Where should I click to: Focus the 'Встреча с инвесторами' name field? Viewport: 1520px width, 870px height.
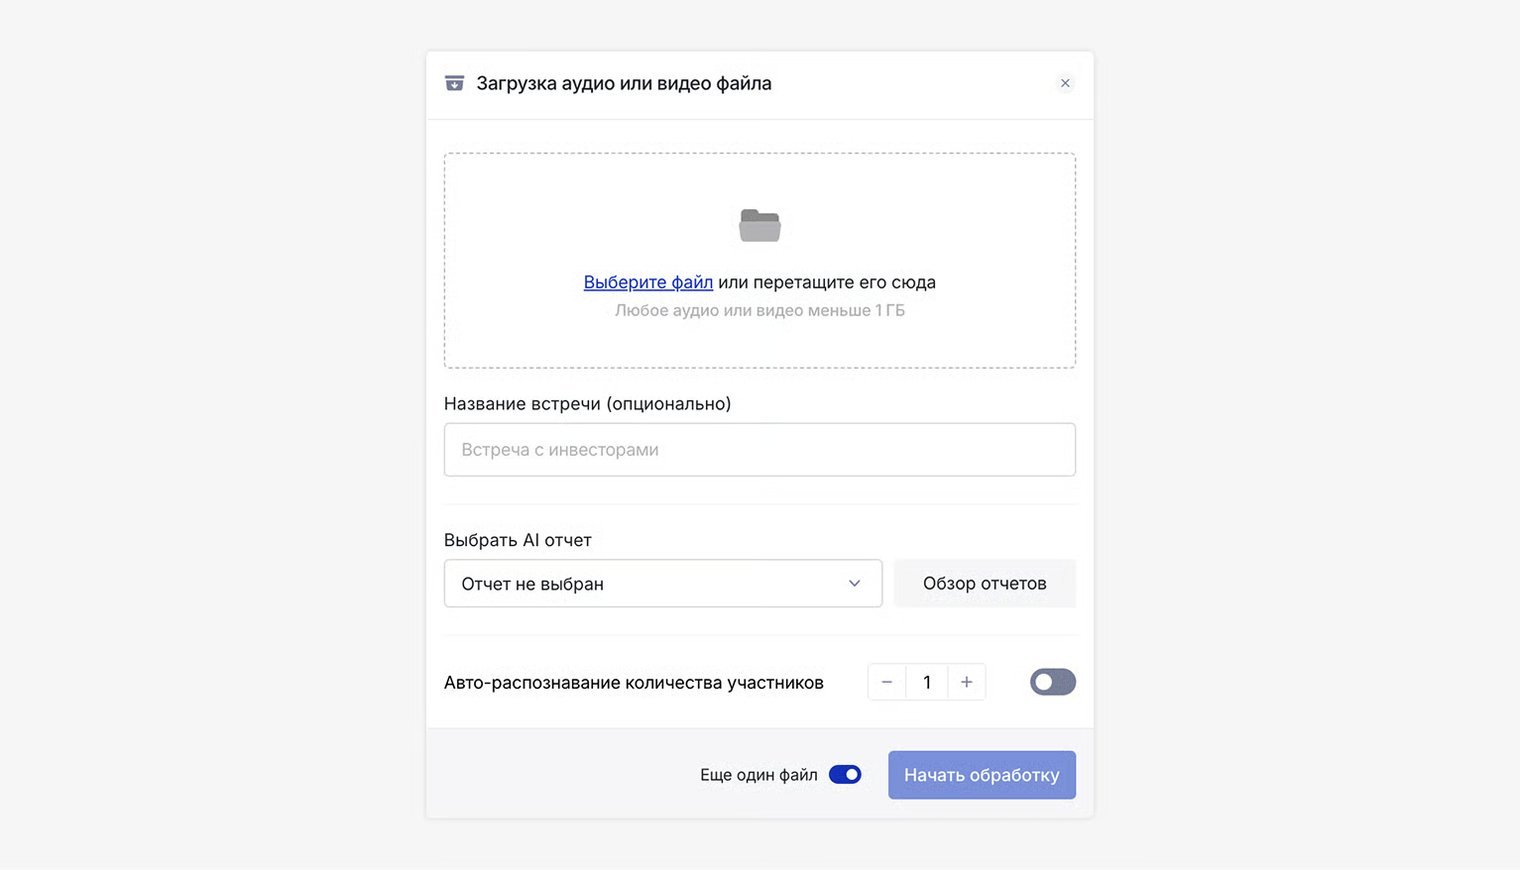pyautogui.click(x=759, y=450)
